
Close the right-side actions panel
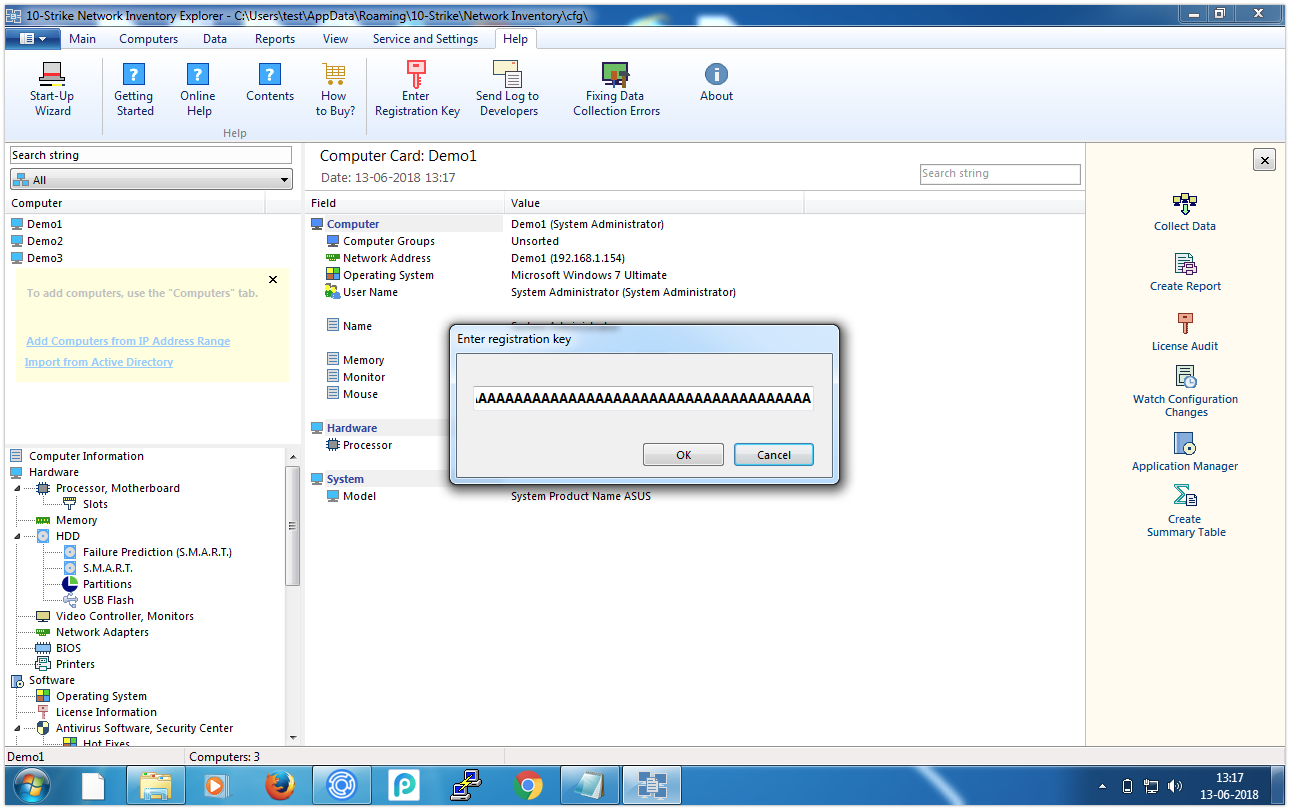point(1264,160)
